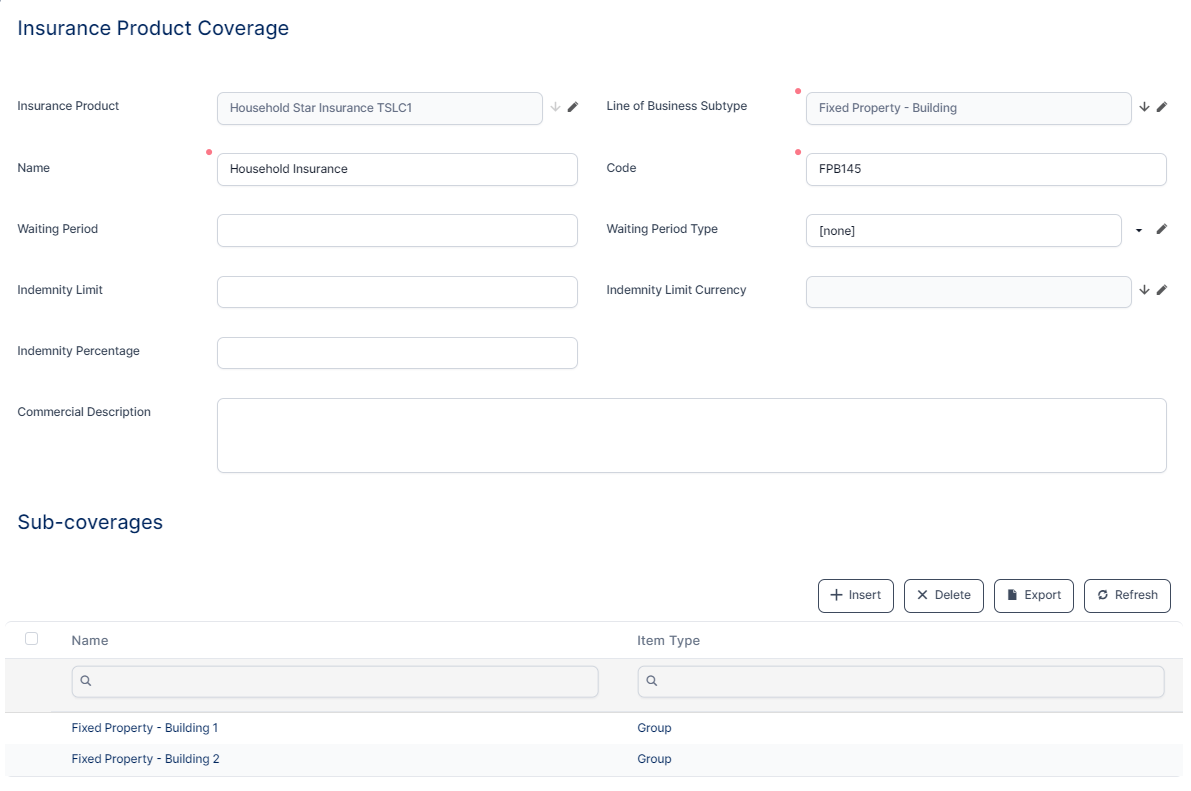This screenshot has width=1191, height=791.
Task: Sort by the Name column header
Action: [x=90, y=640]
